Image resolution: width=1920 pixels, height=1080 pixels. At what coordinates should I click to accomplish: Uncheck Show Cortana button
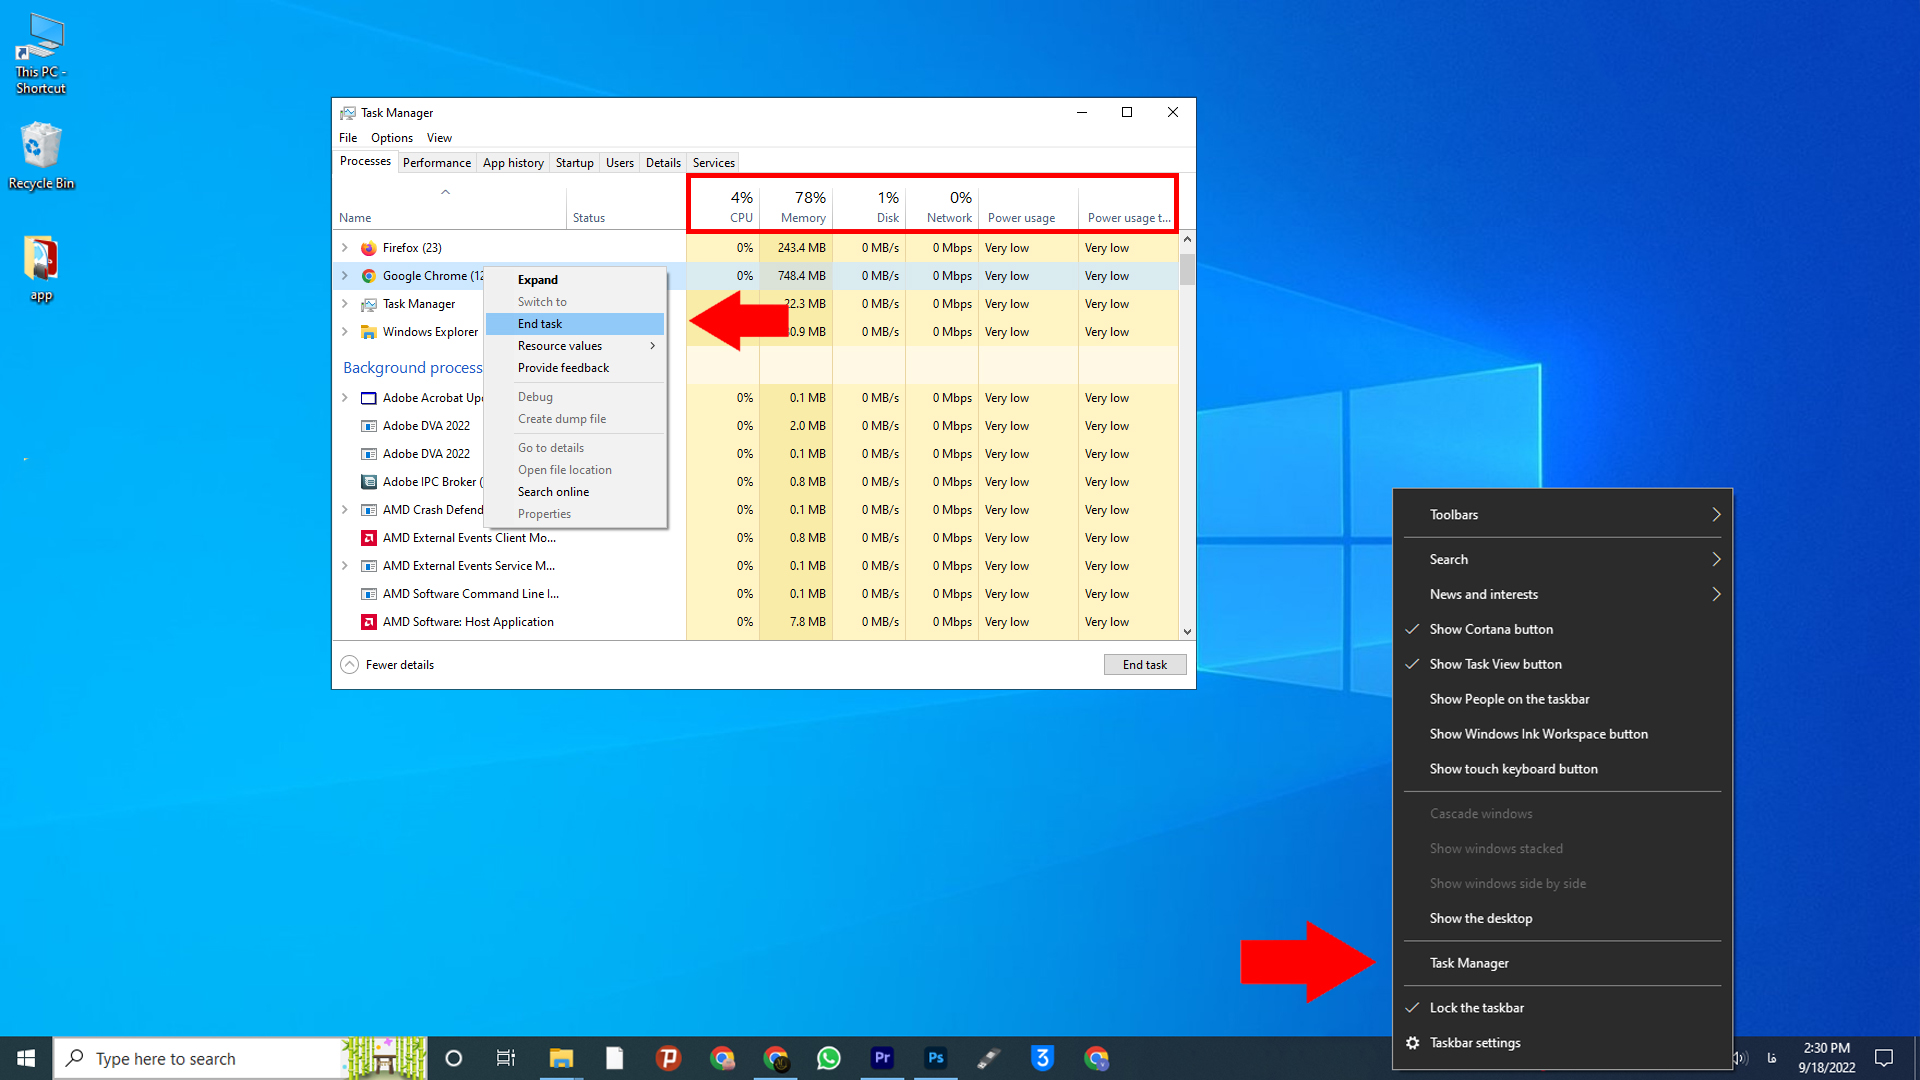[x=1562, y=629]
